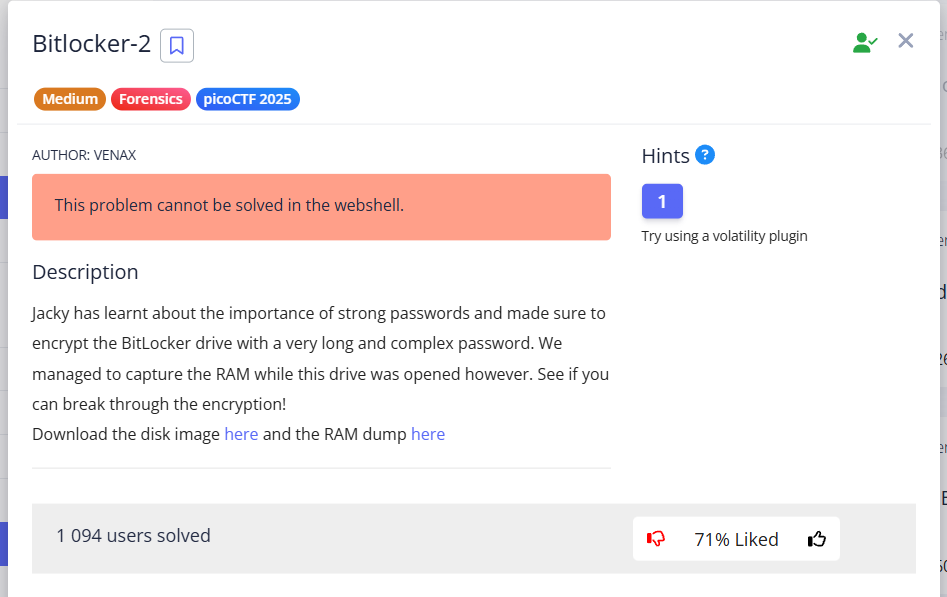The width and height of the screenshot is (947, 597).
Task: Click the Bitlocker-2 challenge title
Action: (x=91, y=44)
